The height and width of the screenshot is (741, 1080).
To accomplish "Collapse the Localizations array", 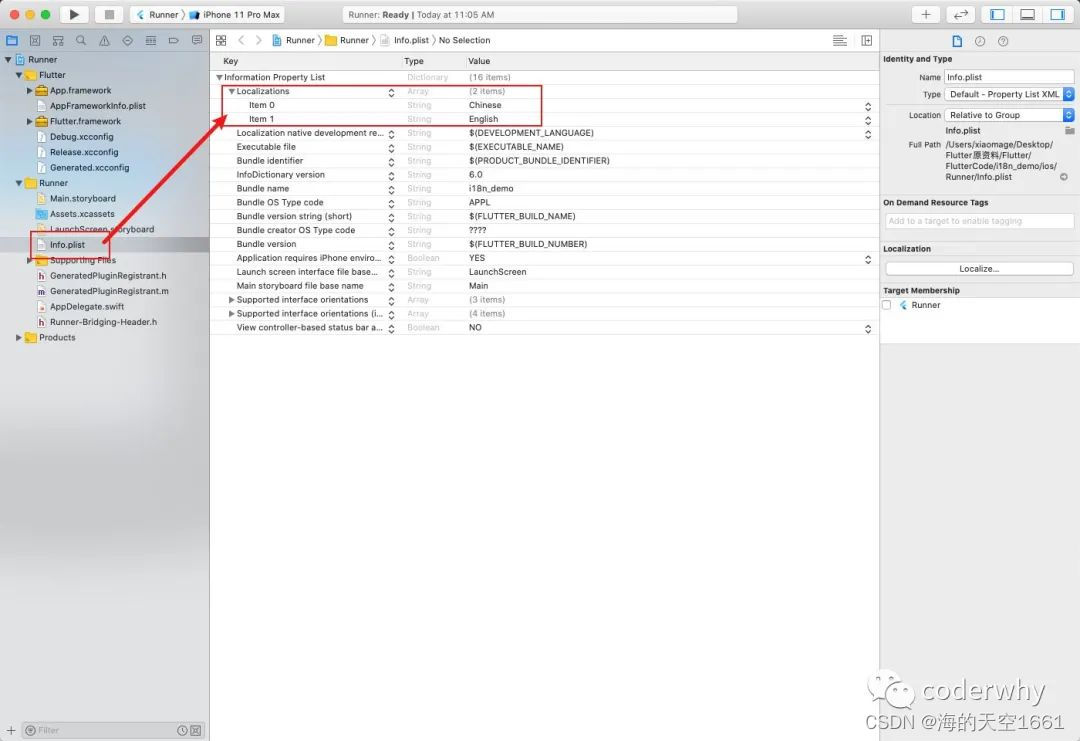I will [x=232, y=91].
